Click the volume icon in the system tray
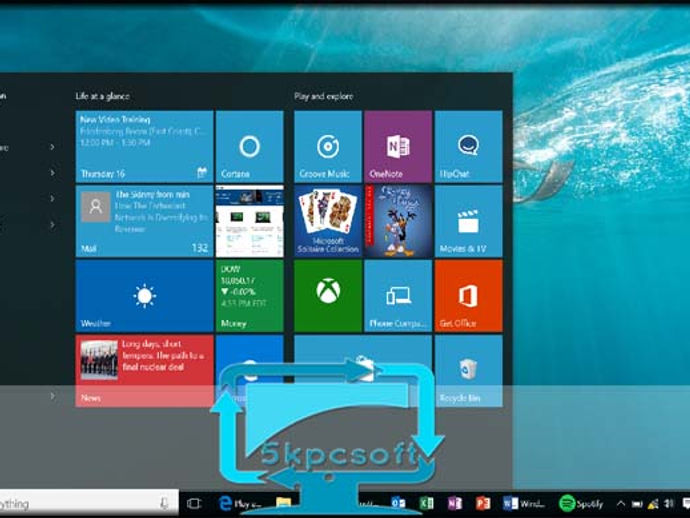The image size is (690, 518). click(669, 503)
